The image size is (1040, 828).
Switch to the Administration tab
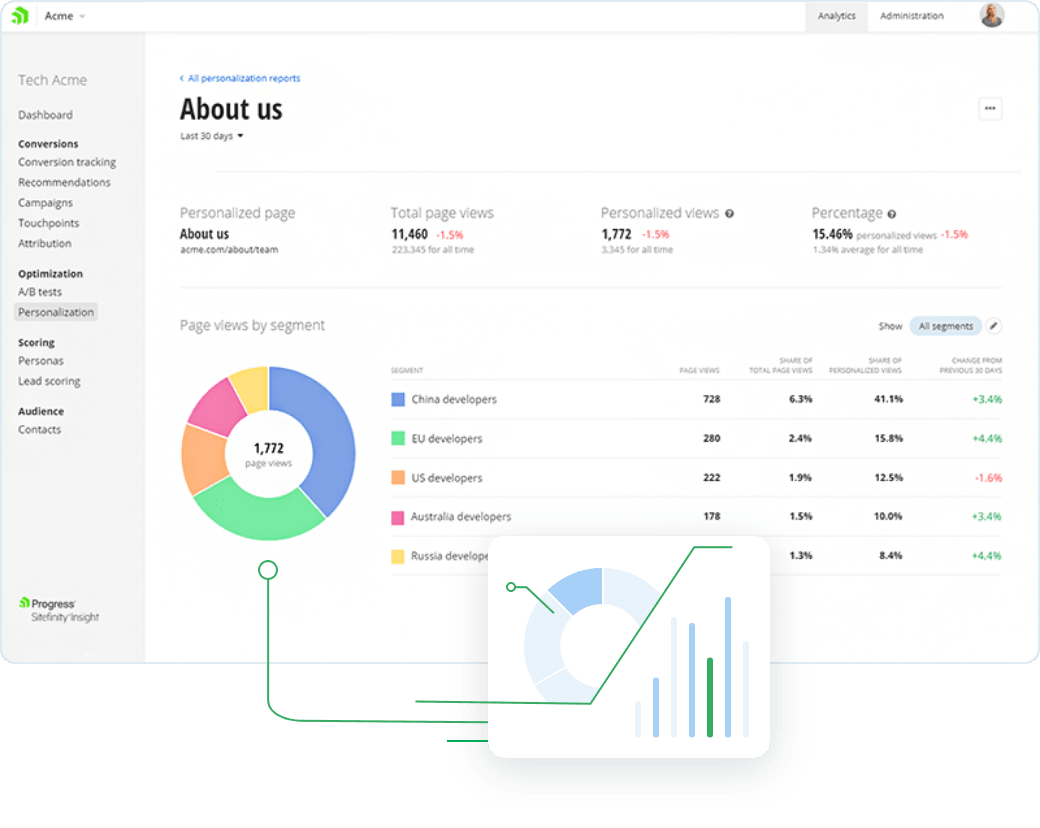pyautogui.click(x=911, y=16)
